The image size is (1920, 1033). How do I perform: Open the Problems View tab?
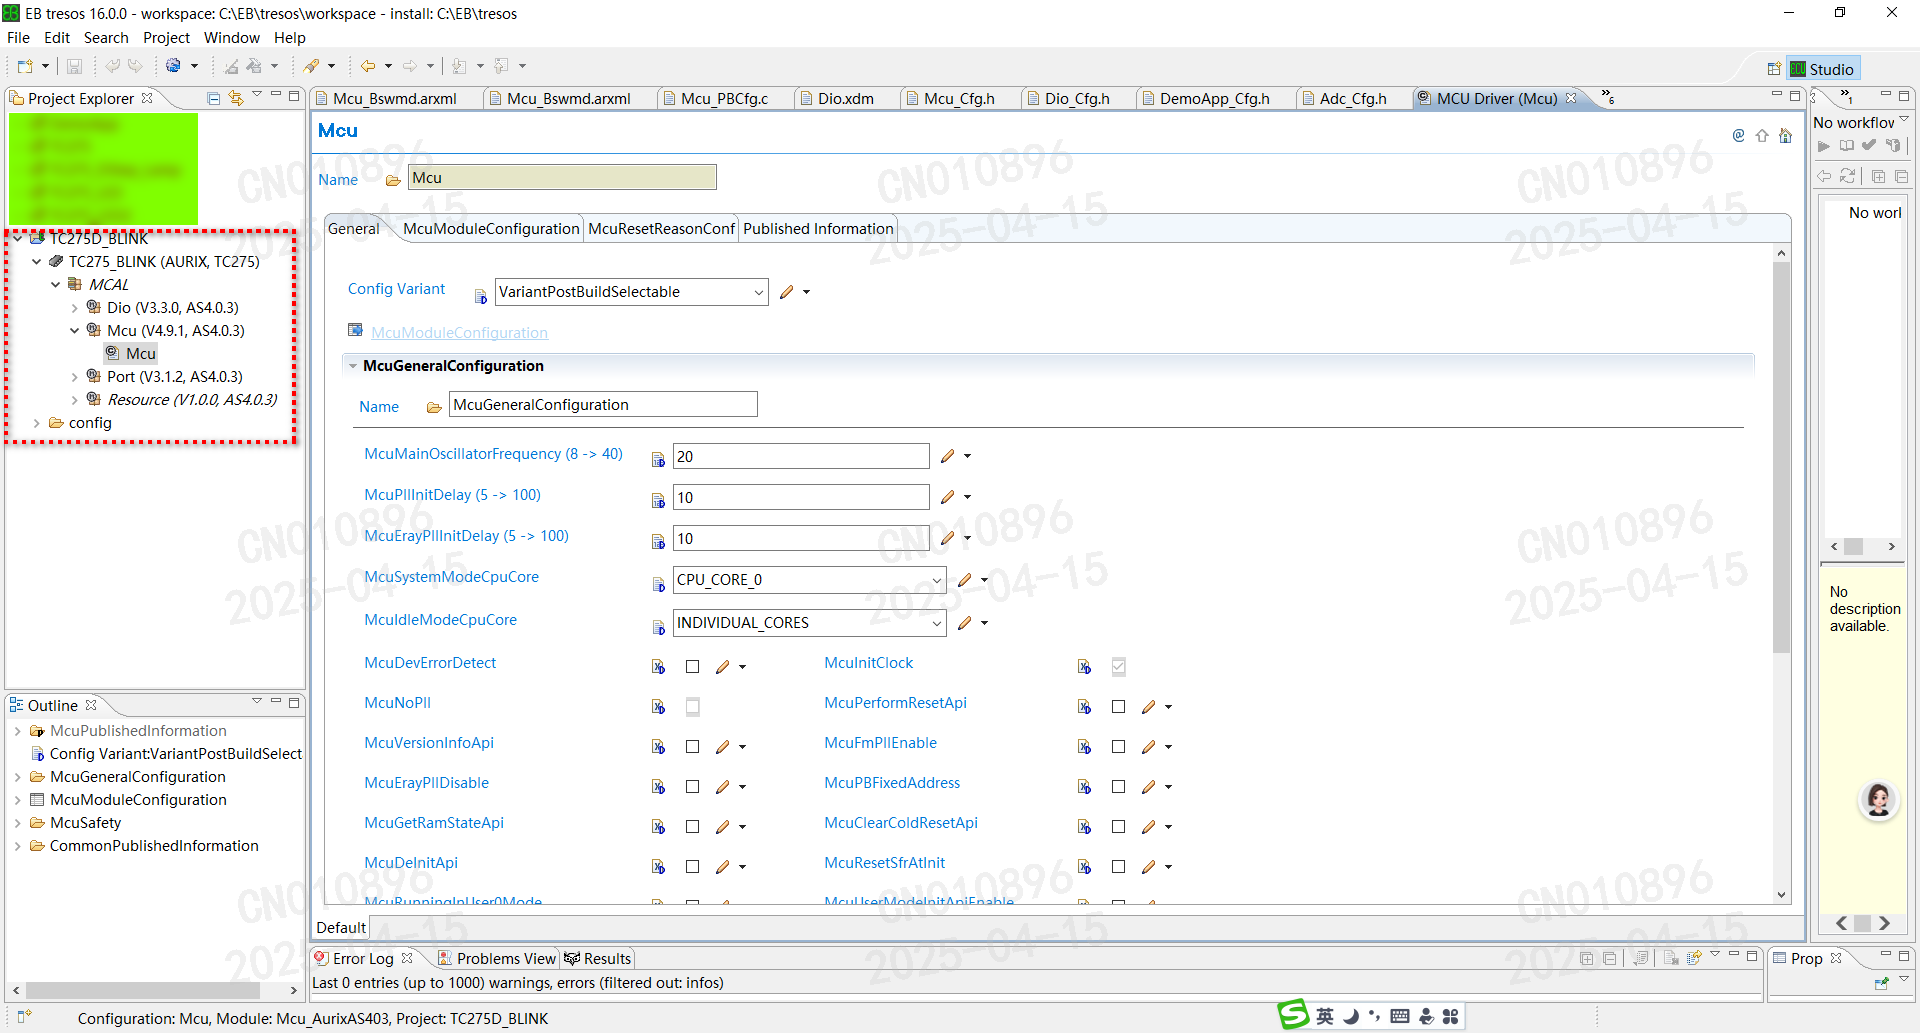pos(496,958)
